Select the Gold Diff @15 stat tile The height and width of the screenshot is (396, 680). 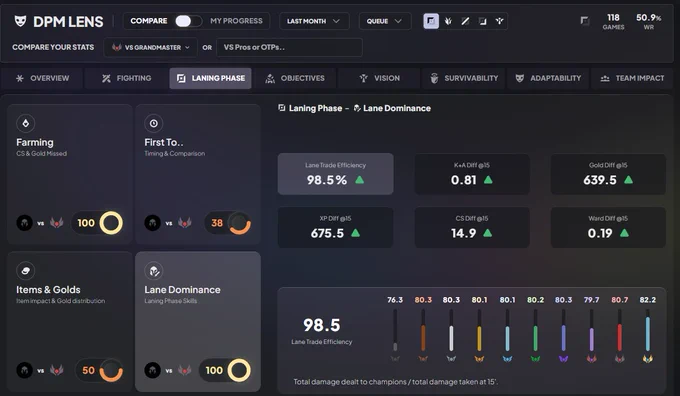coord(608,174)
